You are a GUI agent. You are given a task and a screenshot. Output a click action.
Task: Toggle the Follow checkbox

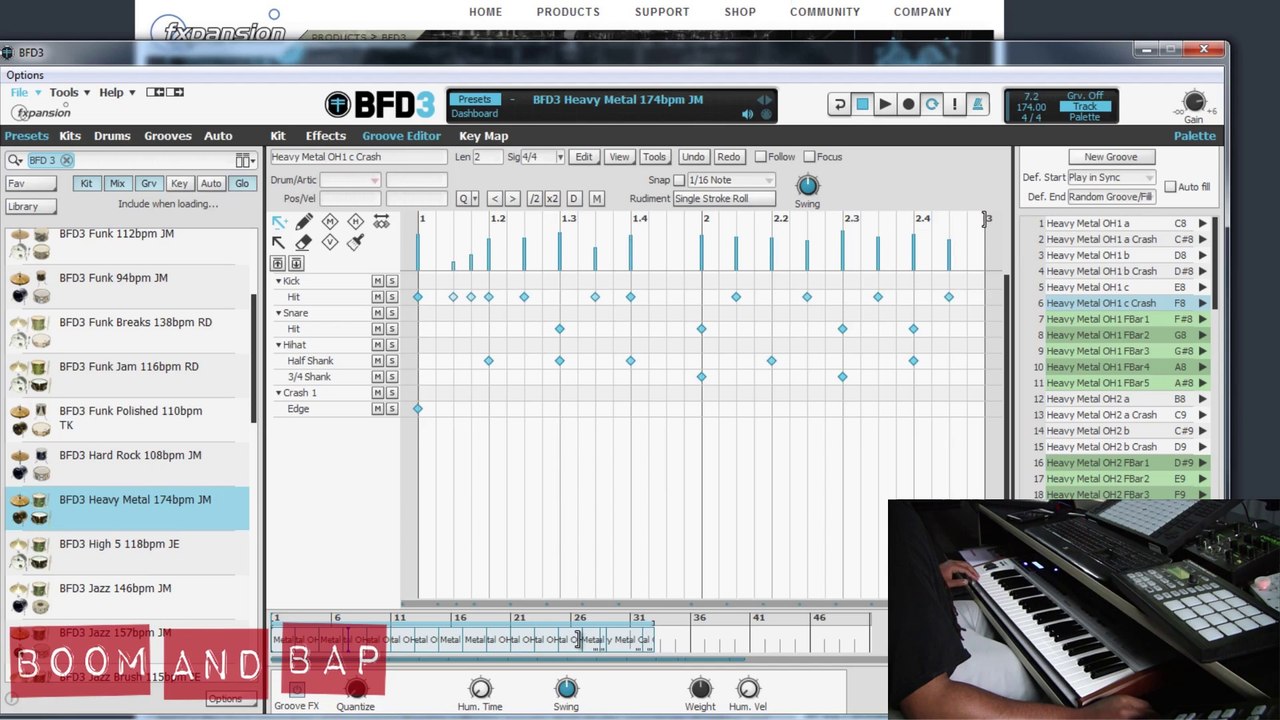(x=761, y=157)
